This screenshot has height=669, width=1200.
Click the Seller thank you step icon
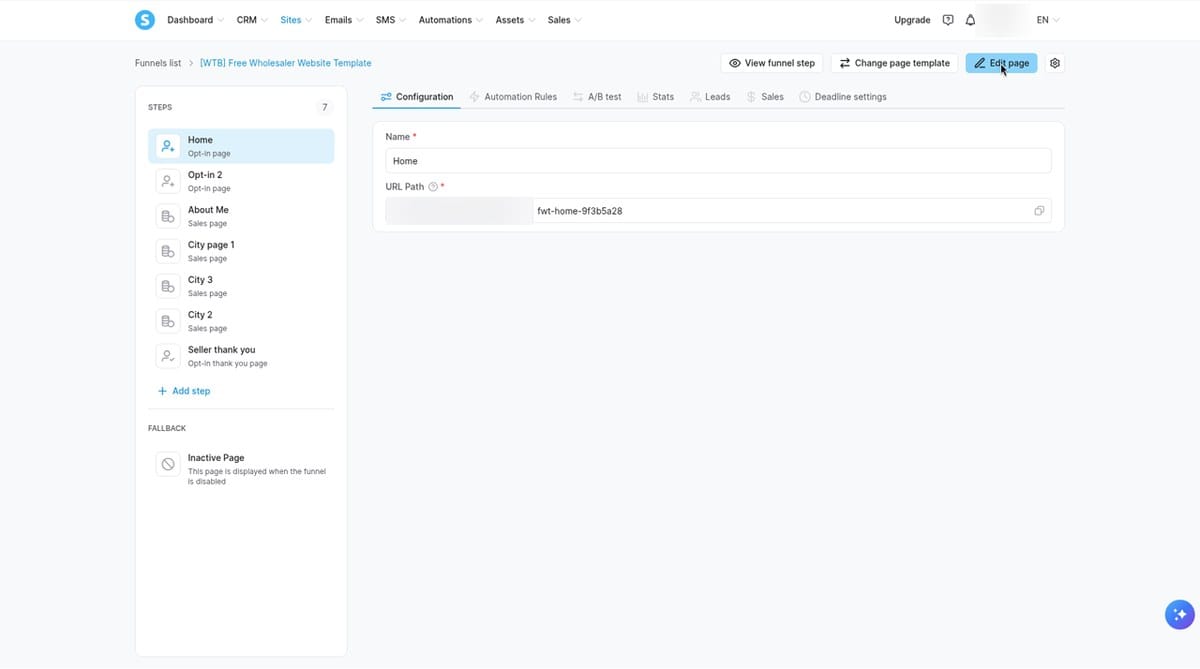[168, 356]
